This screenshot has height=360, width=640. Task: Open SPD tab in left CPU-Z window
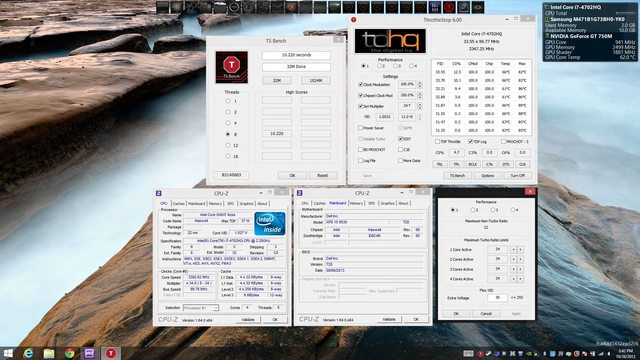point(231,203)
